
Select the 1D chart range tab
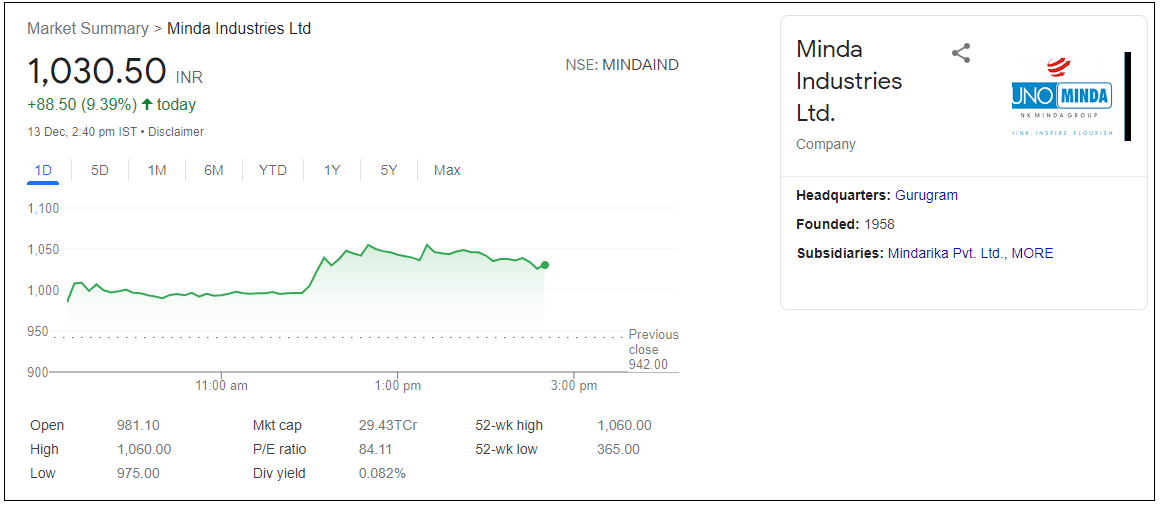[43, 170]
